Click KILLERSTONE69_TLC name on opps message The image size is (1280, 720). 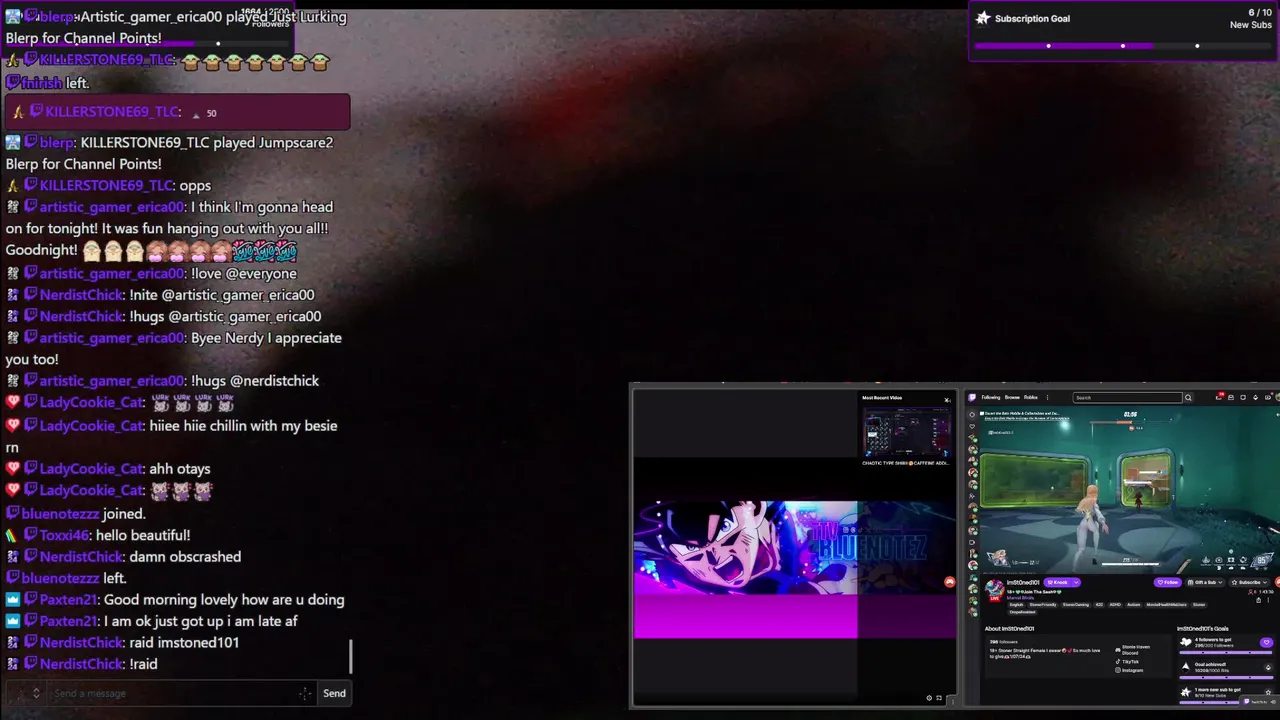point(106,185)
